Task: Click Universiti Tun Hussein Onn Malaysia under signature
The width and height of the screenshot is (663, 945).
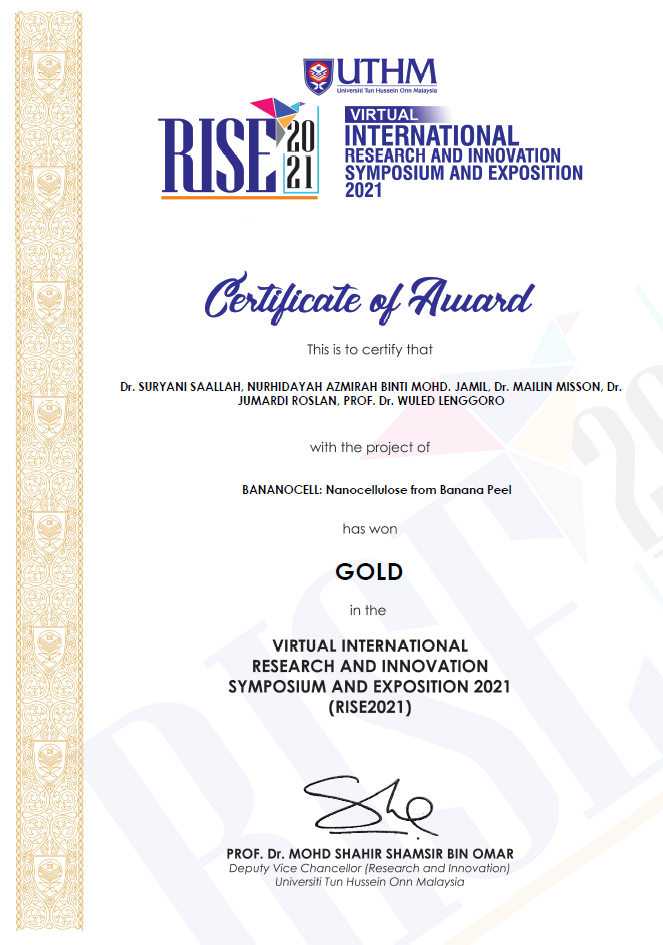Action: coord(370,882)
